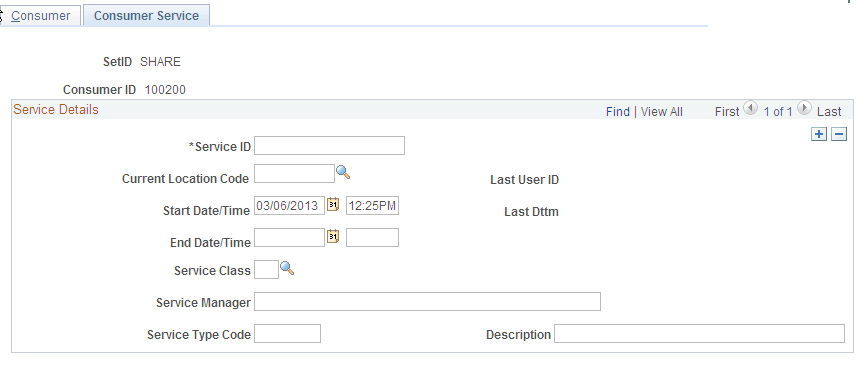
Task: Click the First navigation link
Action: click(x=727, y=112)
